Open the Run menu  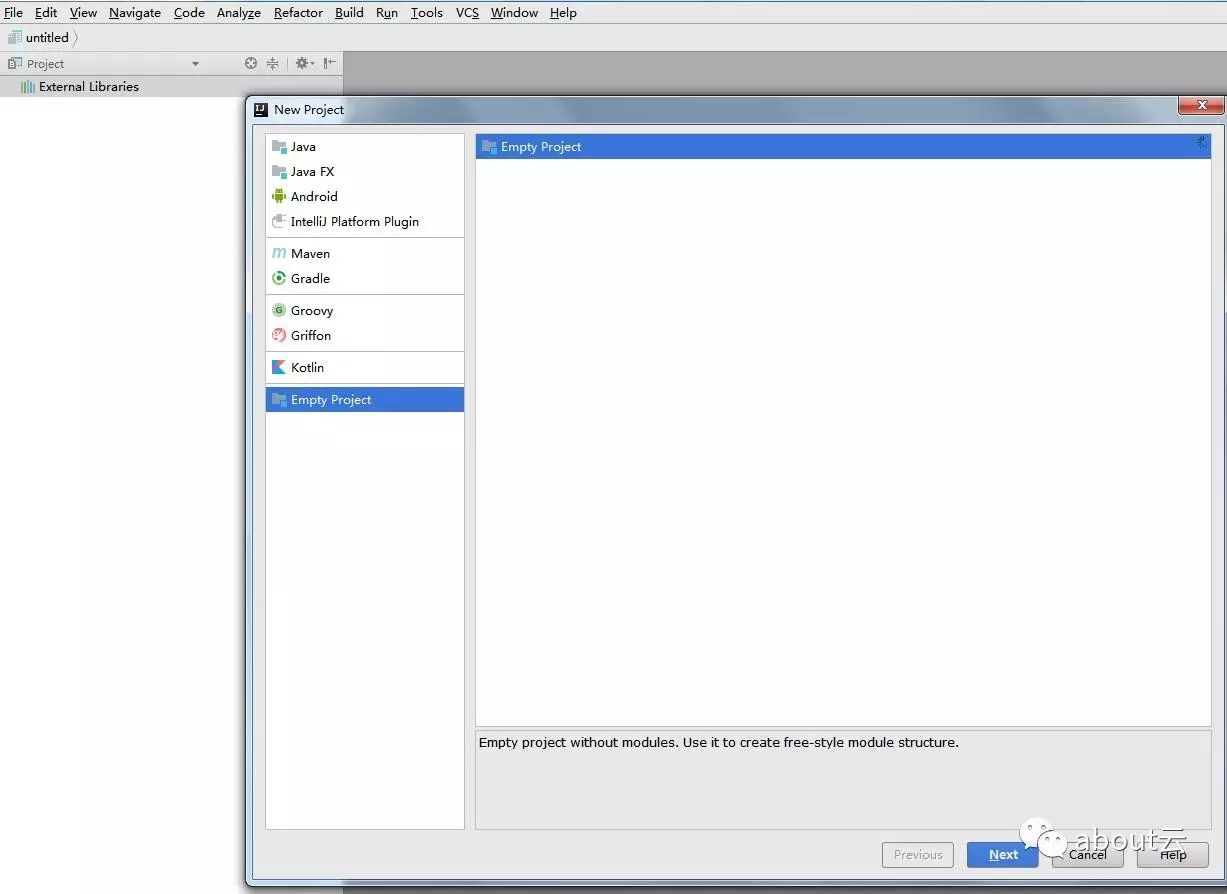tap(387, 13)
